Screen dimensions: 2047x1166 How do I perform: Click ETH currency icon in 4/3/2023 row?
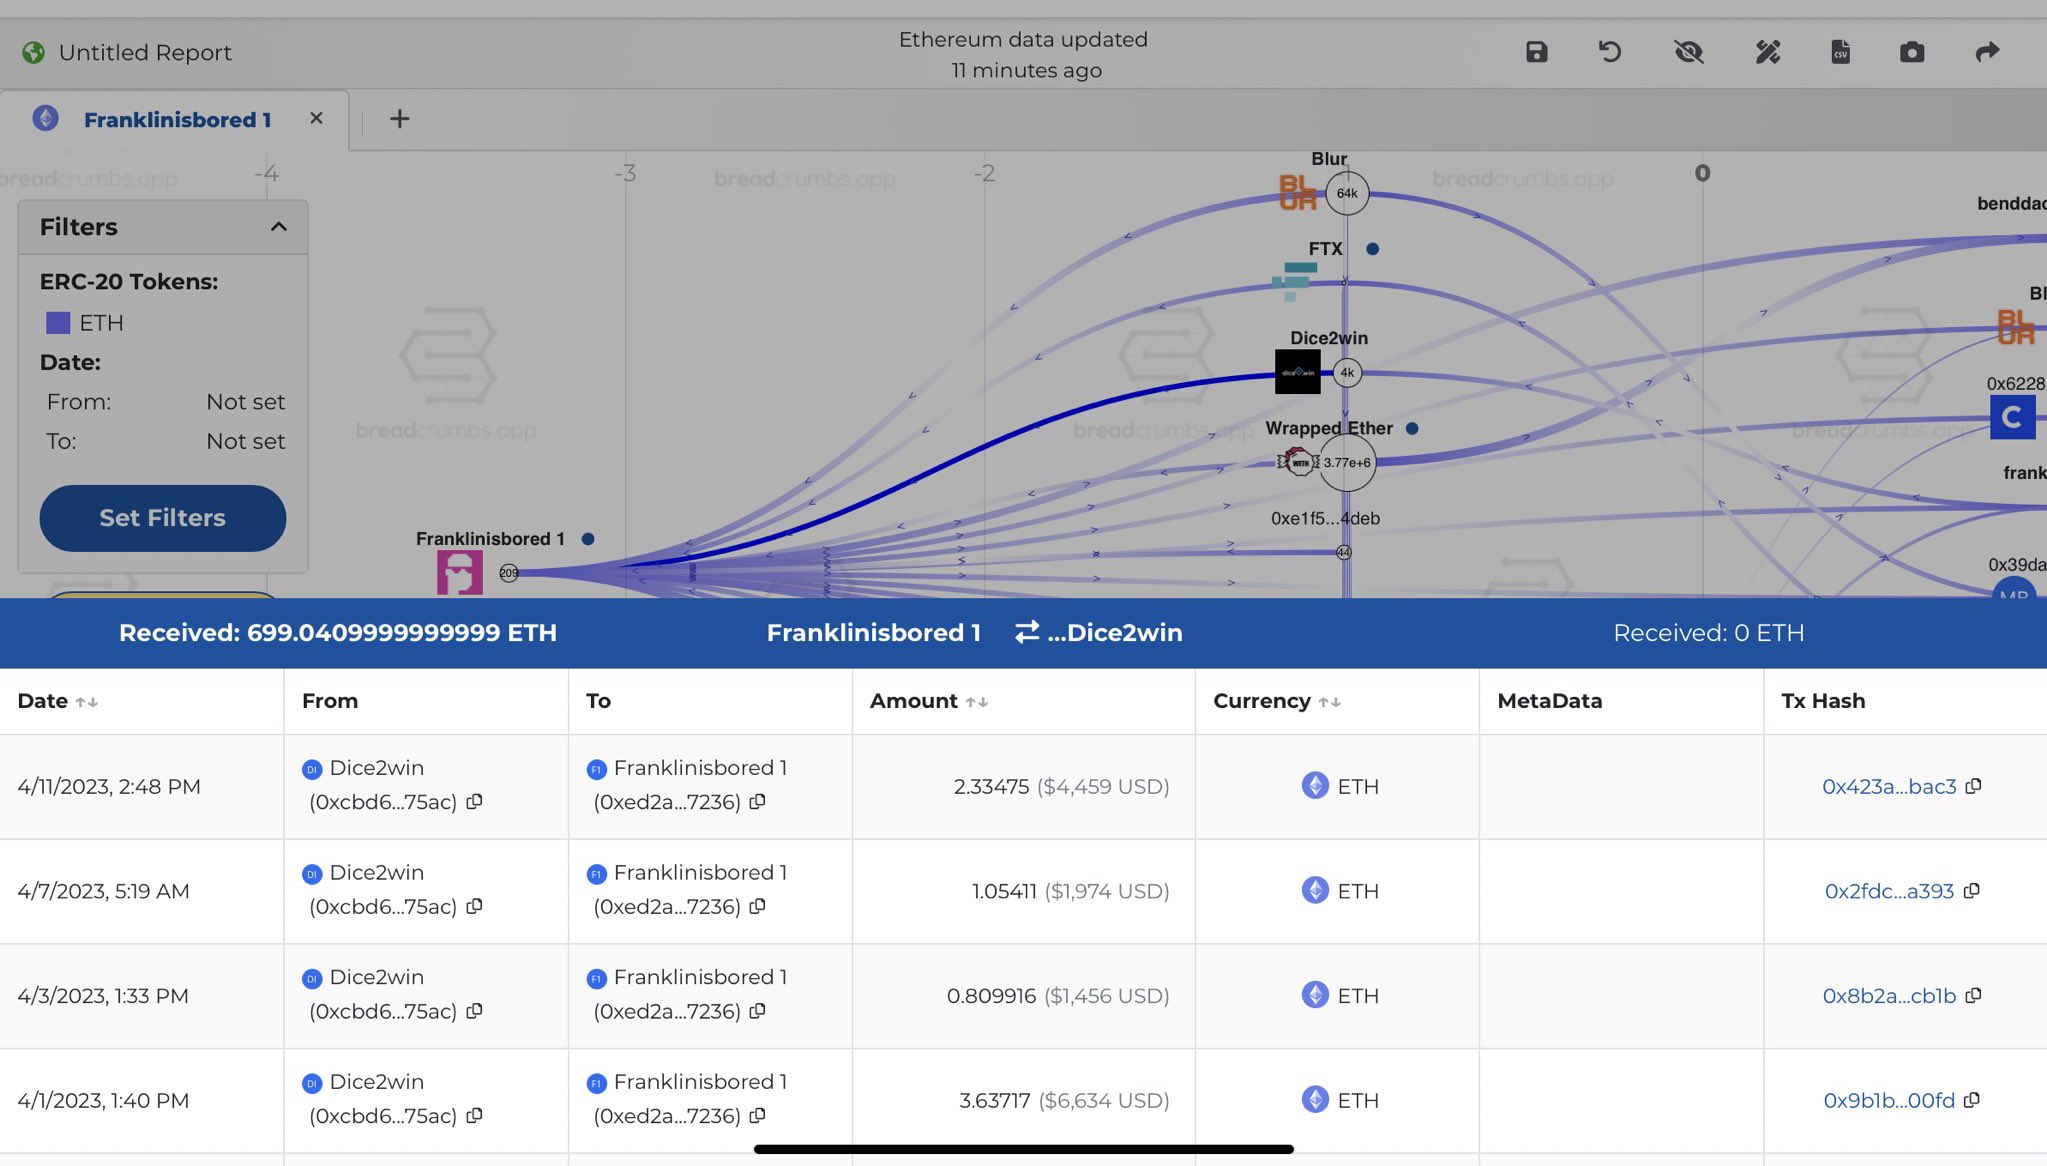coord(1314,995)
